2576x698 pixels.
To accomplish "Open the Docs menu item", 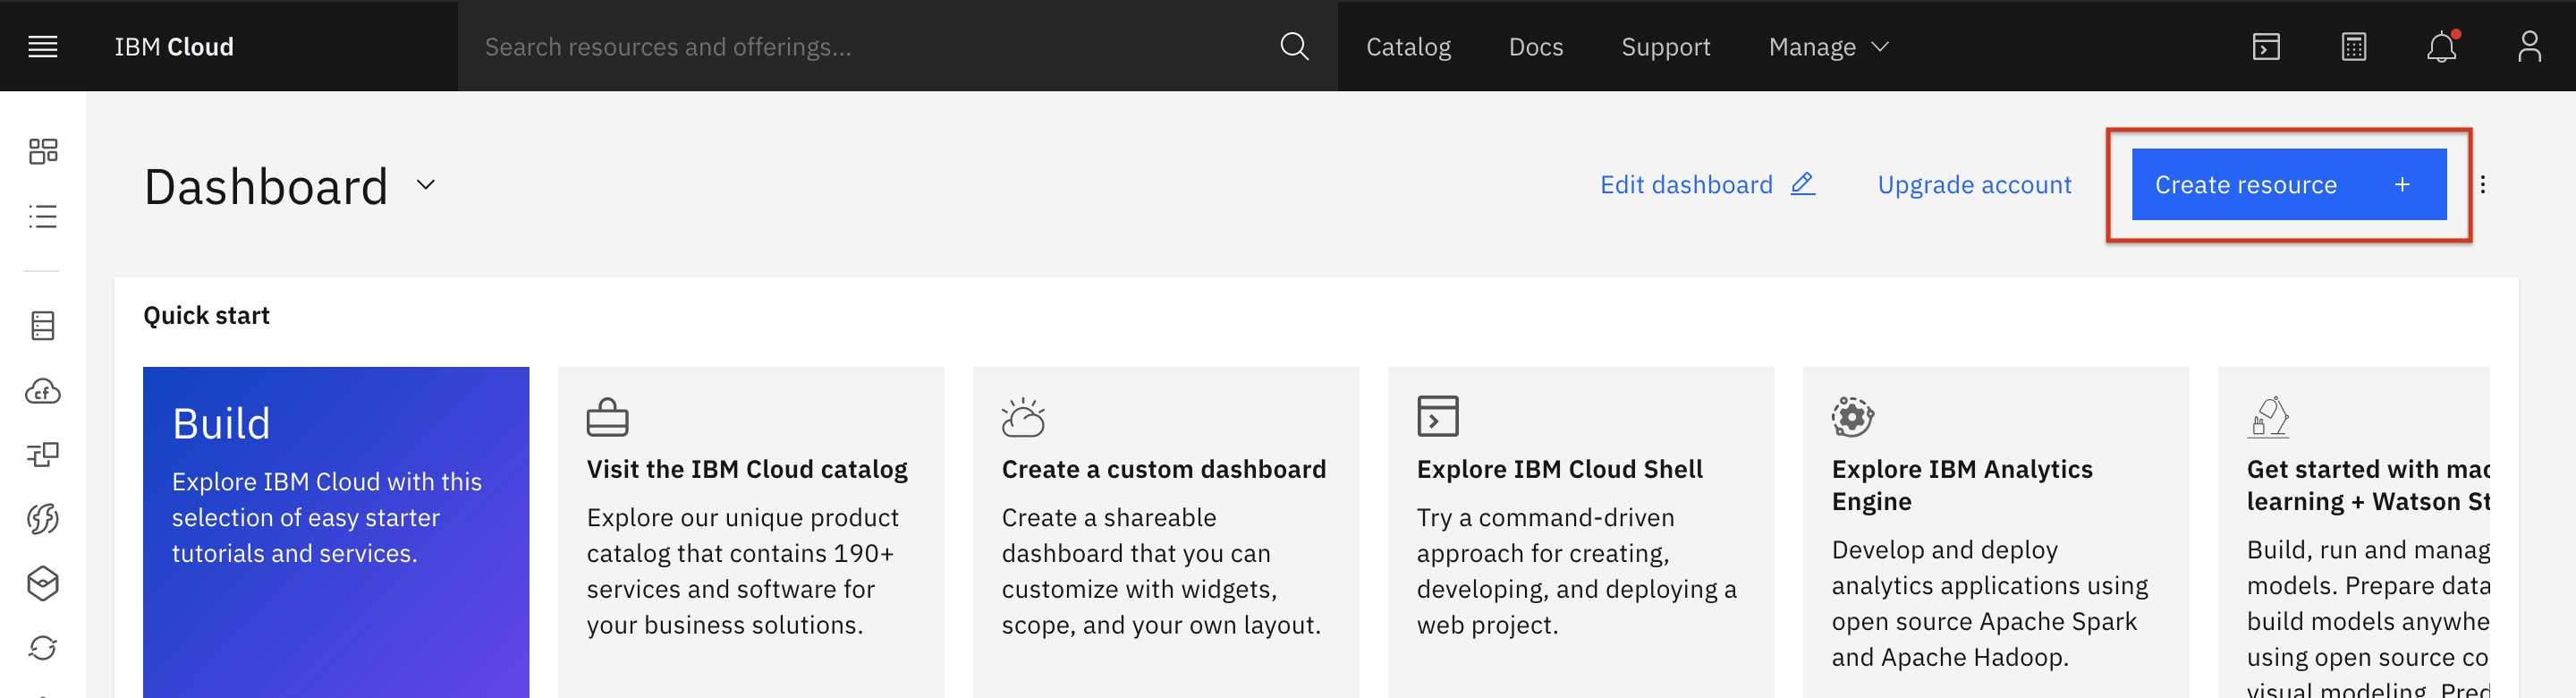I will [x=1535, y=47].
